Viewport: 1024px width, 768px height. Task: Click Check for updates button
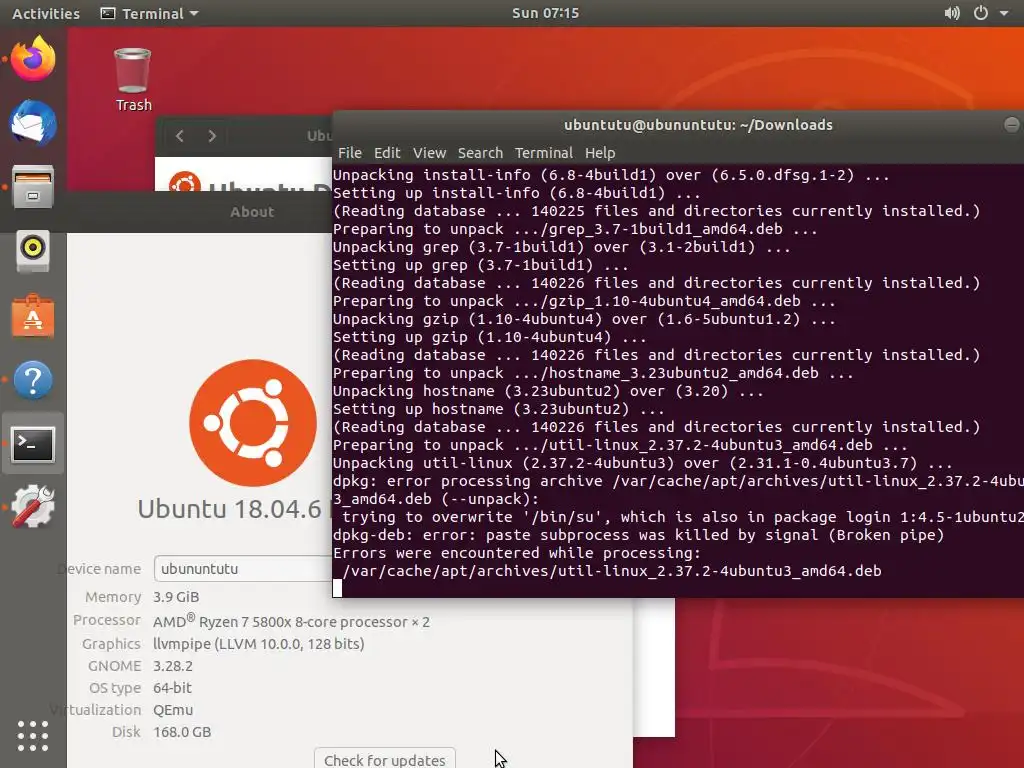tap(385, 759)
